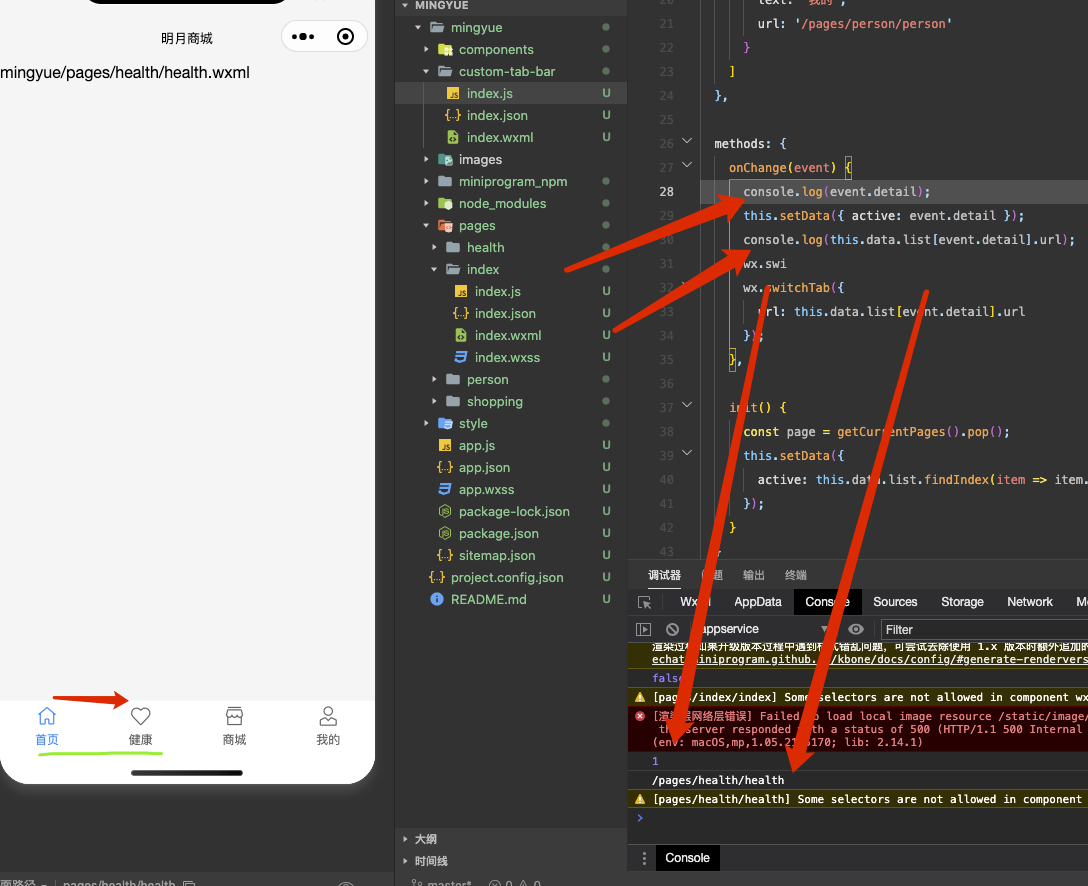1088x886 pixels.
Task: Collapse the custom-tab-bar folder
Action: click(426, 71)
